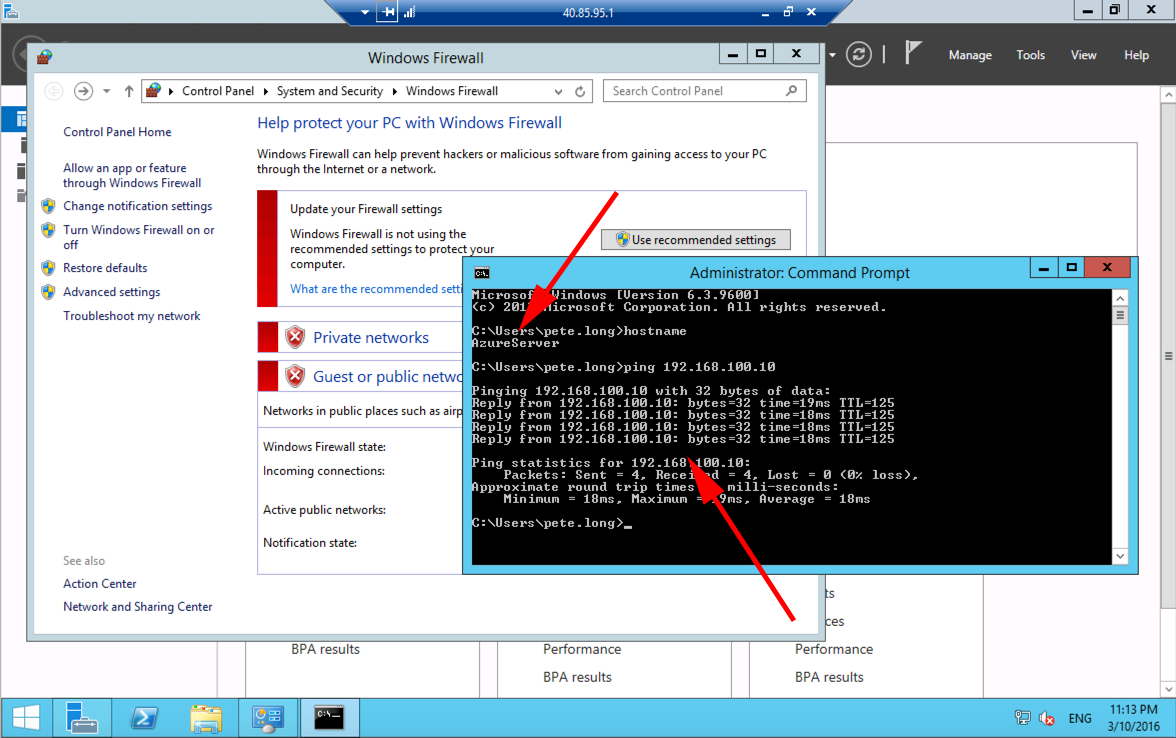Viewport: 1176px width, 738px height.
Task: Expand the chevron before Control Panel breadcrumb
Action: (x=171, y=92)
